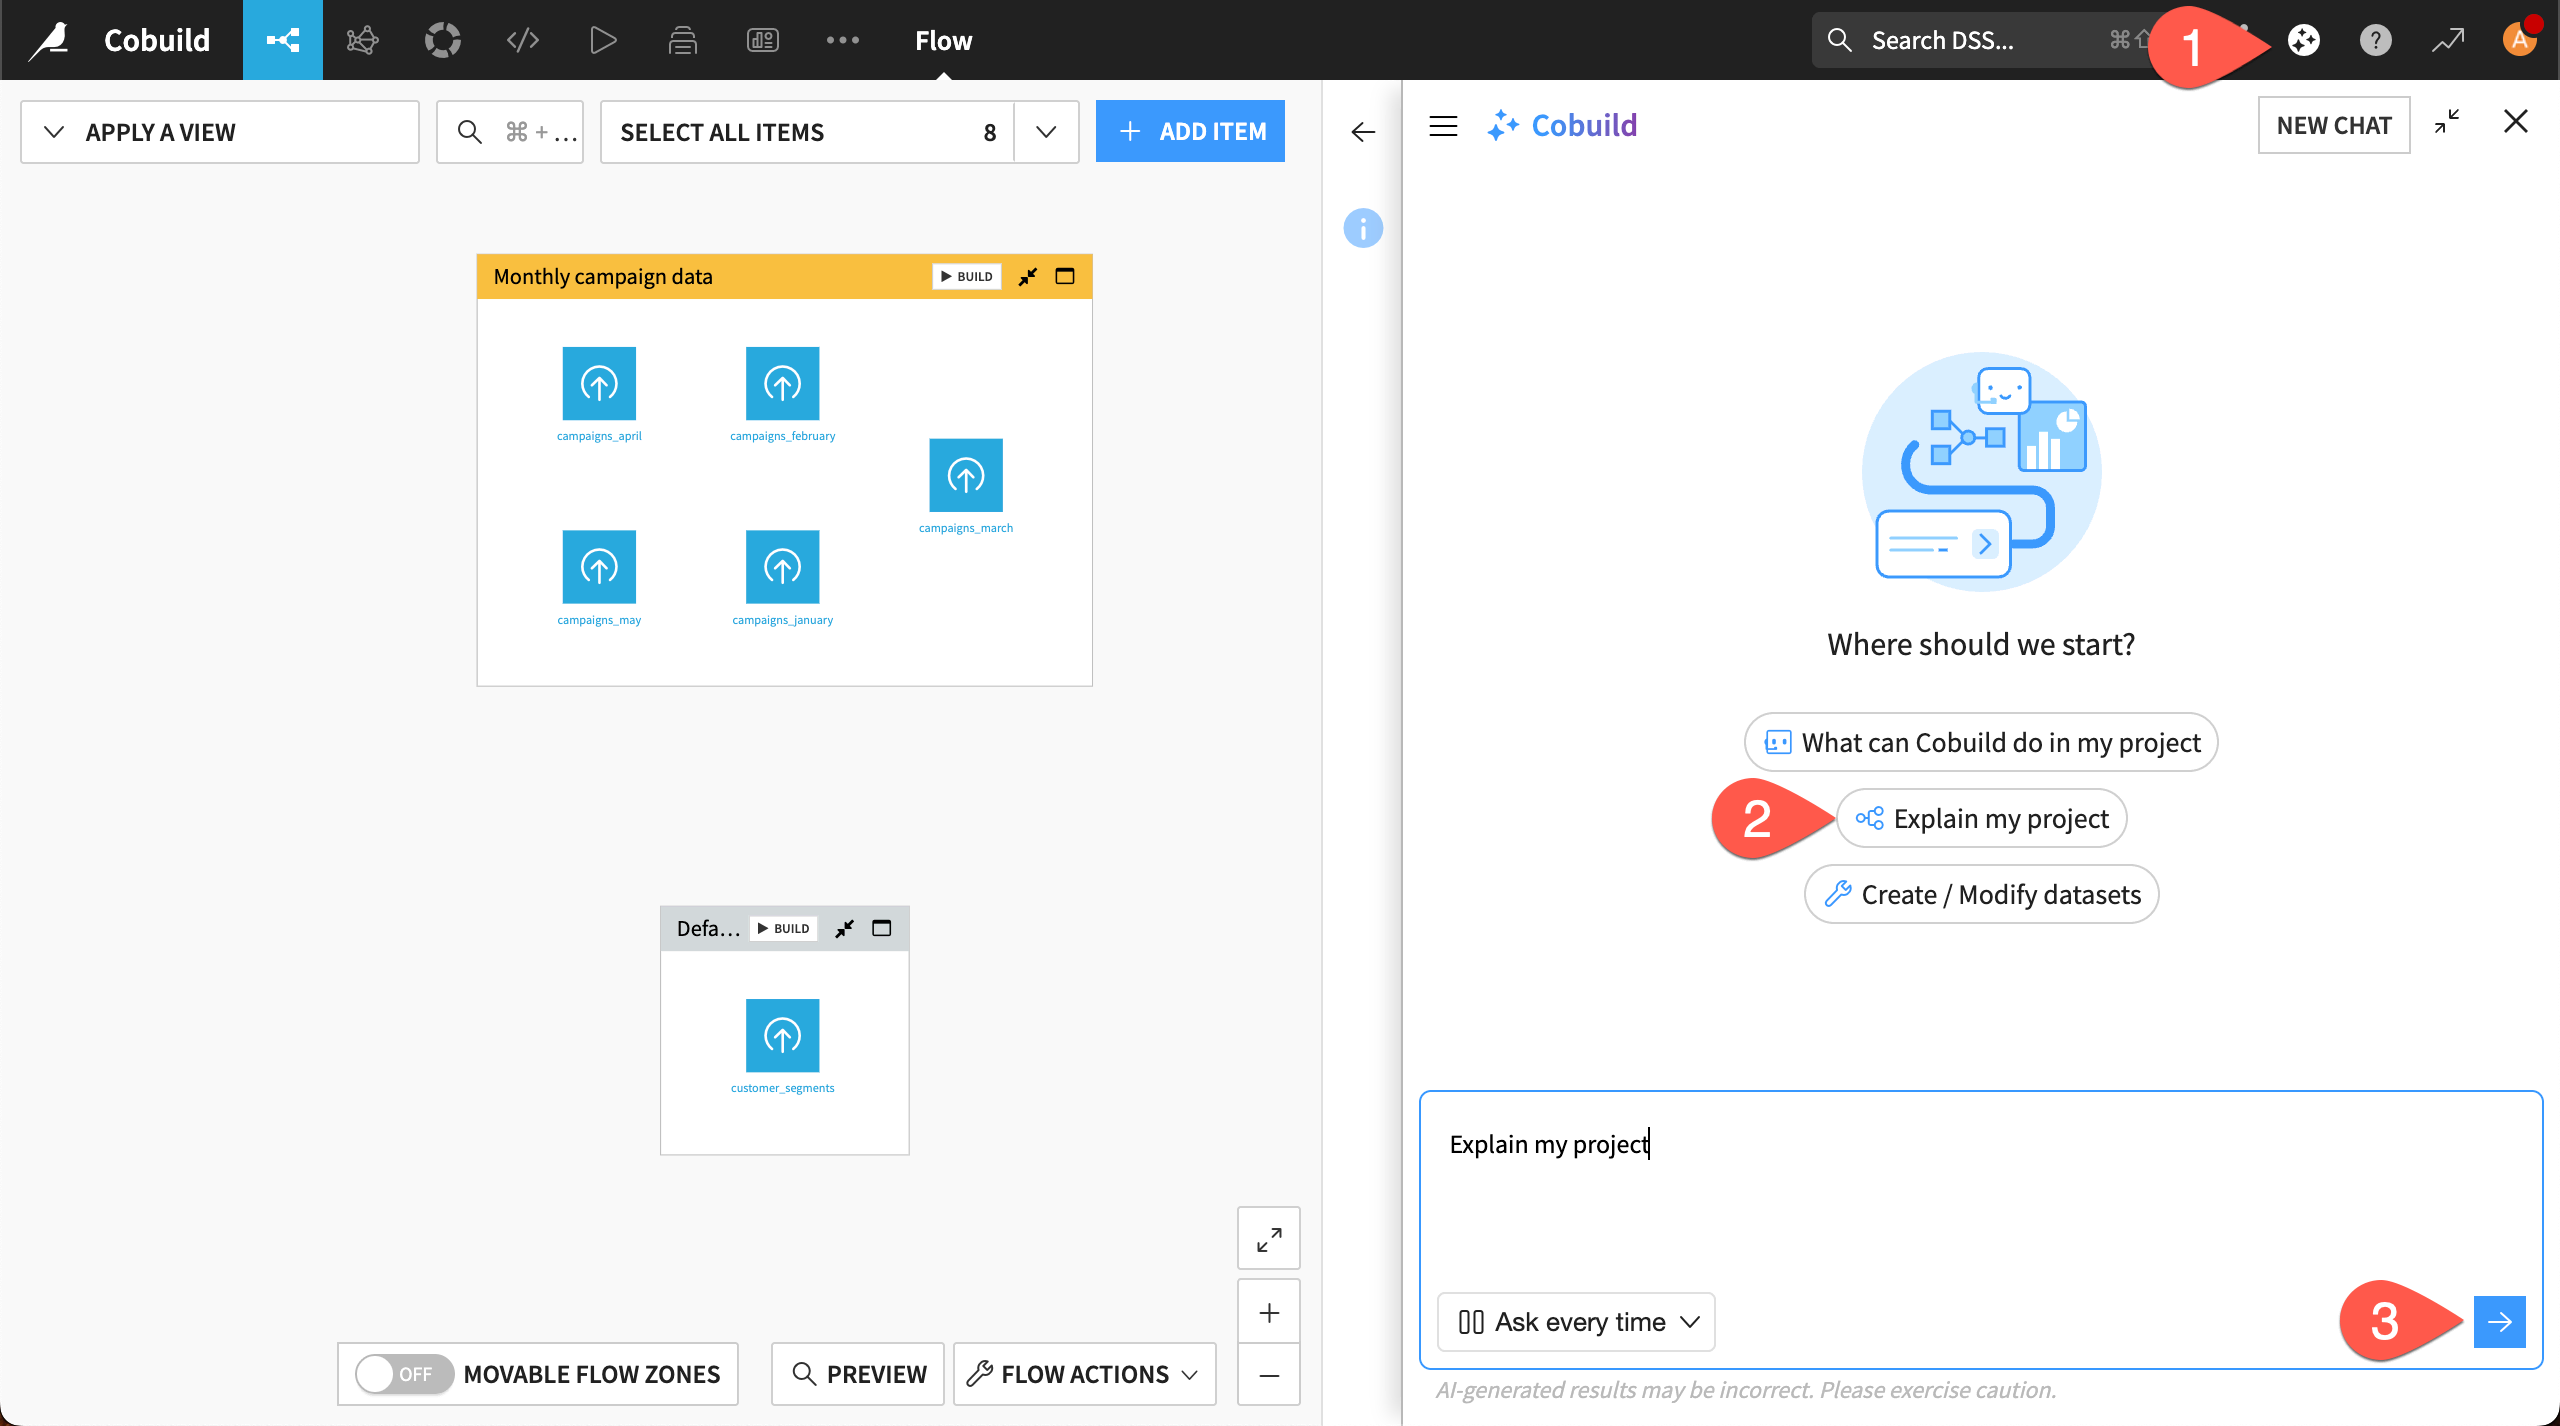Collapse the Default zone
This screenshot has width=2560, height=1426.
pos(845,929)
